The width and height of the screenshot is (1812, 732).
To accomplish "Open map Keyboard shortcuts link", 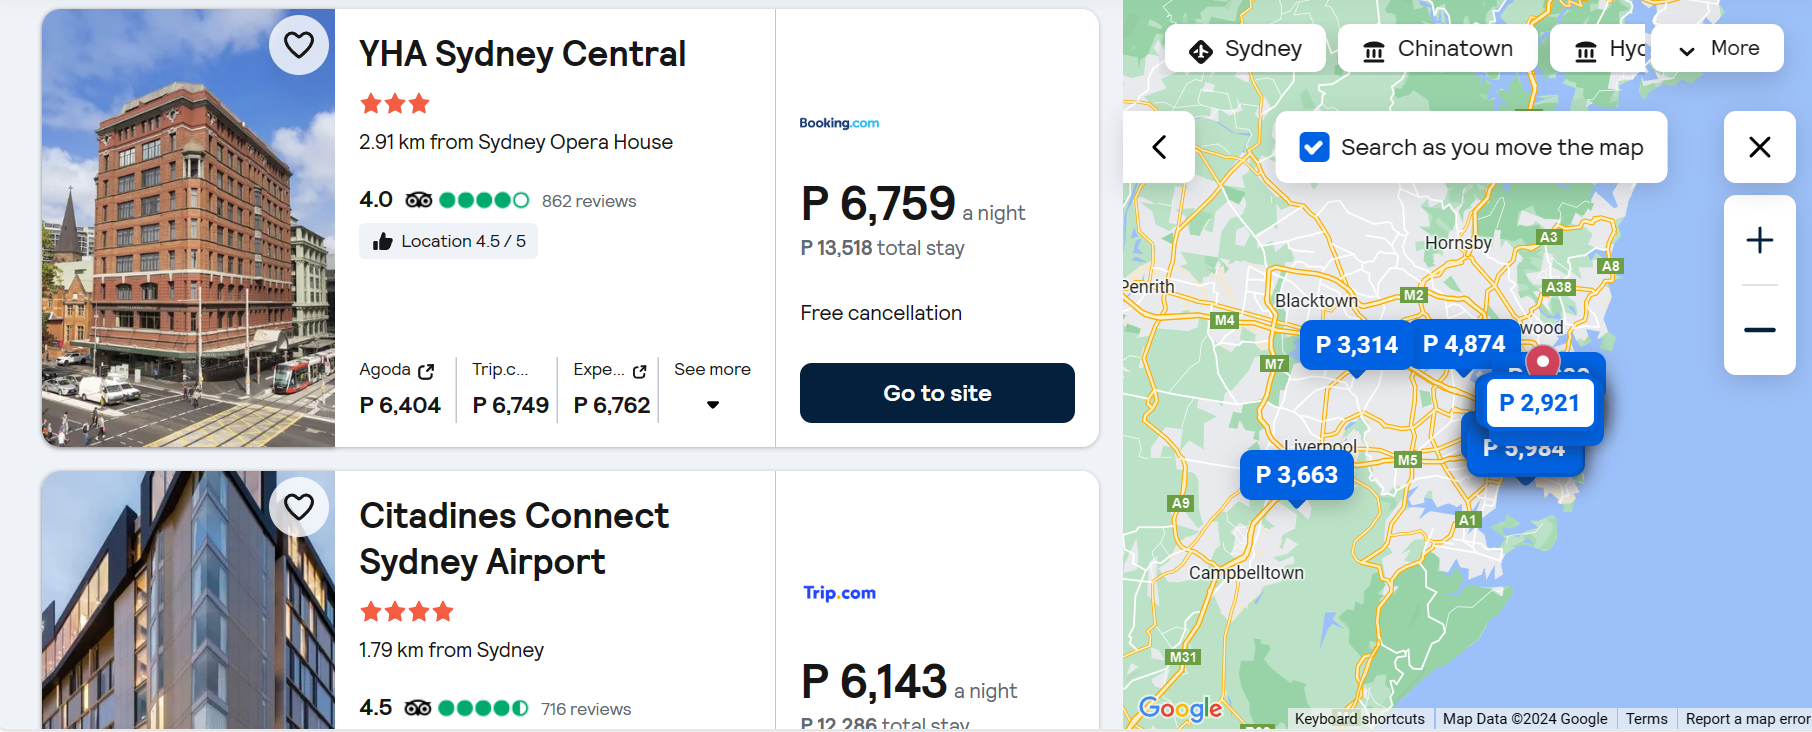I will click(x=1359, y=719).
